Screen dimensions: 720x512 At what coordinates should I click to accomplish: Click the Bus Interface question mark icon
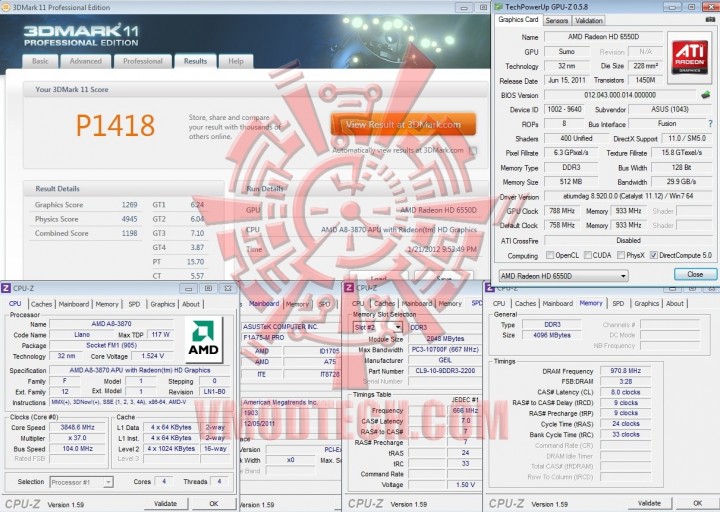point(710,124)
